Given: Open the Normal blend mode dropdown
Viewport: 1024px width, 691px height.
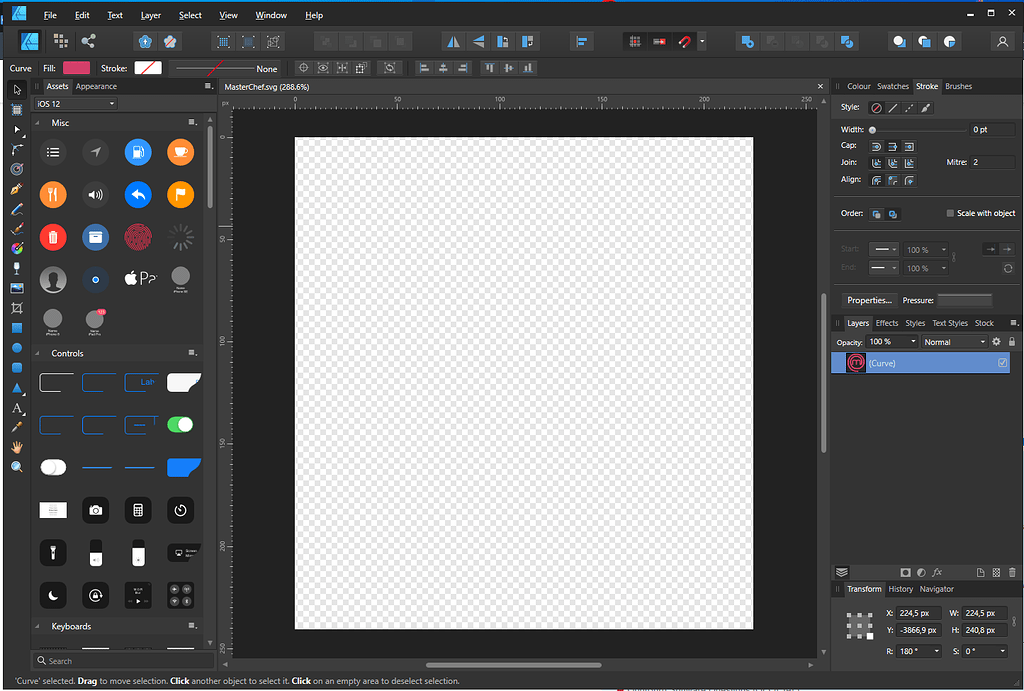Looking at the screenshot, I should click(x=953, y=341).
